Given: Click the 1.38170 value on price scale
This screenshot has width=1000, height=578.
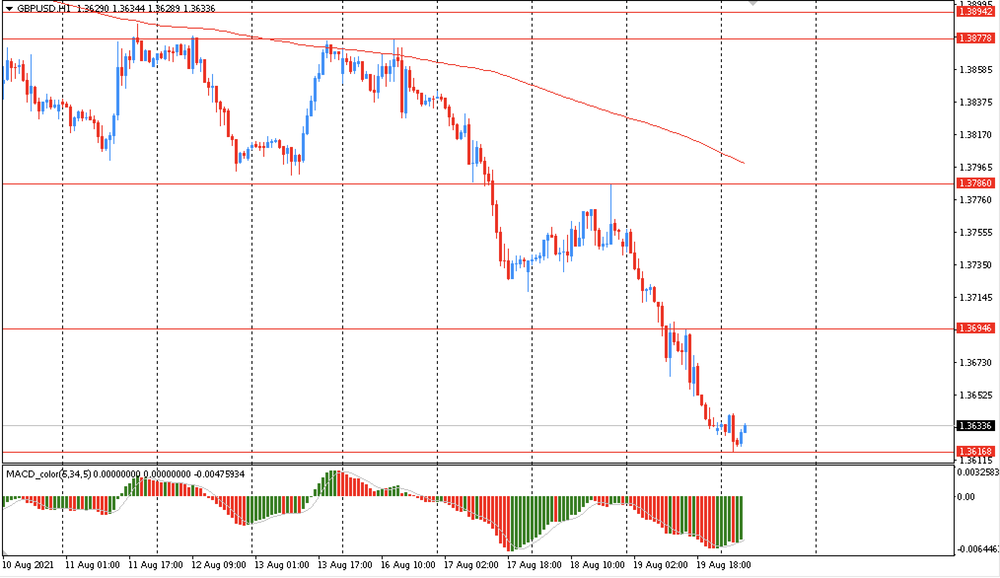Looking at the screenshot, I should [976, 135].
